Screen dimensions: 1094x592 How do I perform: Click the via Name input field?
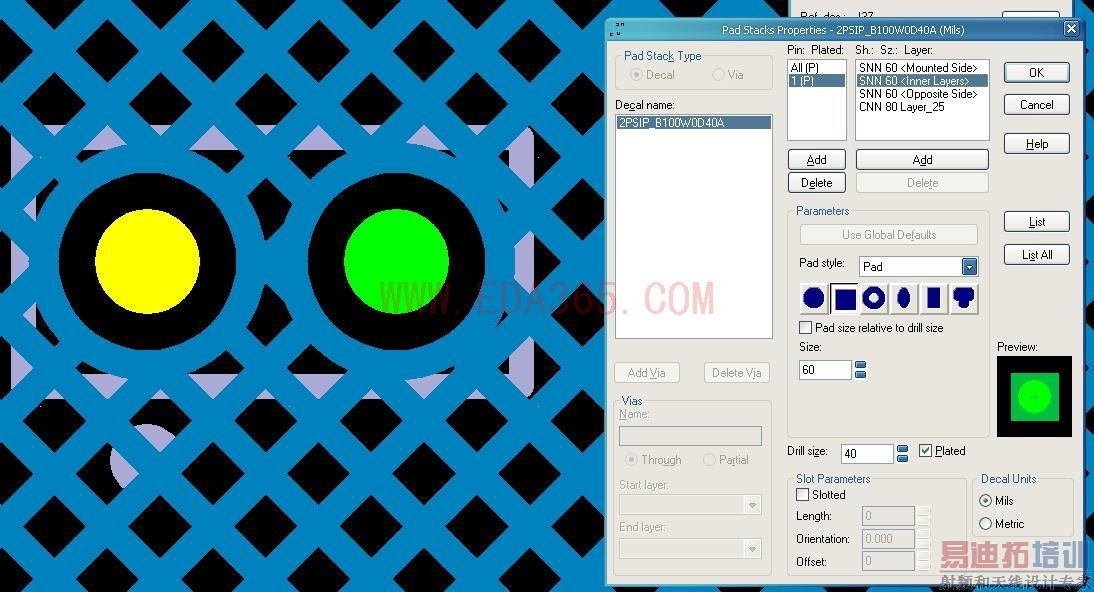tap(690, 436)
